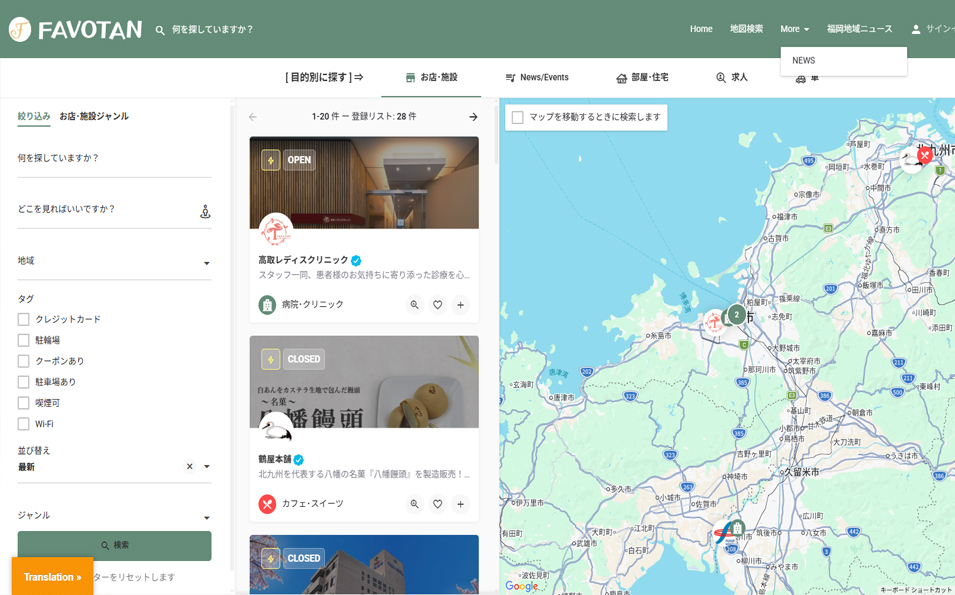This screenshot has height=595, width=955.
Task: Open the More menu in header
Action: tap(794, 29)
